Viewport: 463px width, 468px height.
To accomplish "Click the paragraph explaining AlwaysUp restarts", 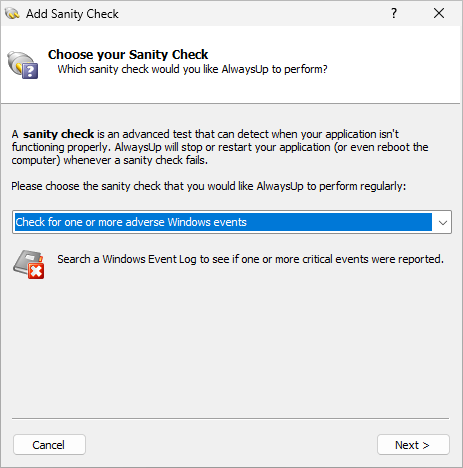I will (x=220, y=147).
